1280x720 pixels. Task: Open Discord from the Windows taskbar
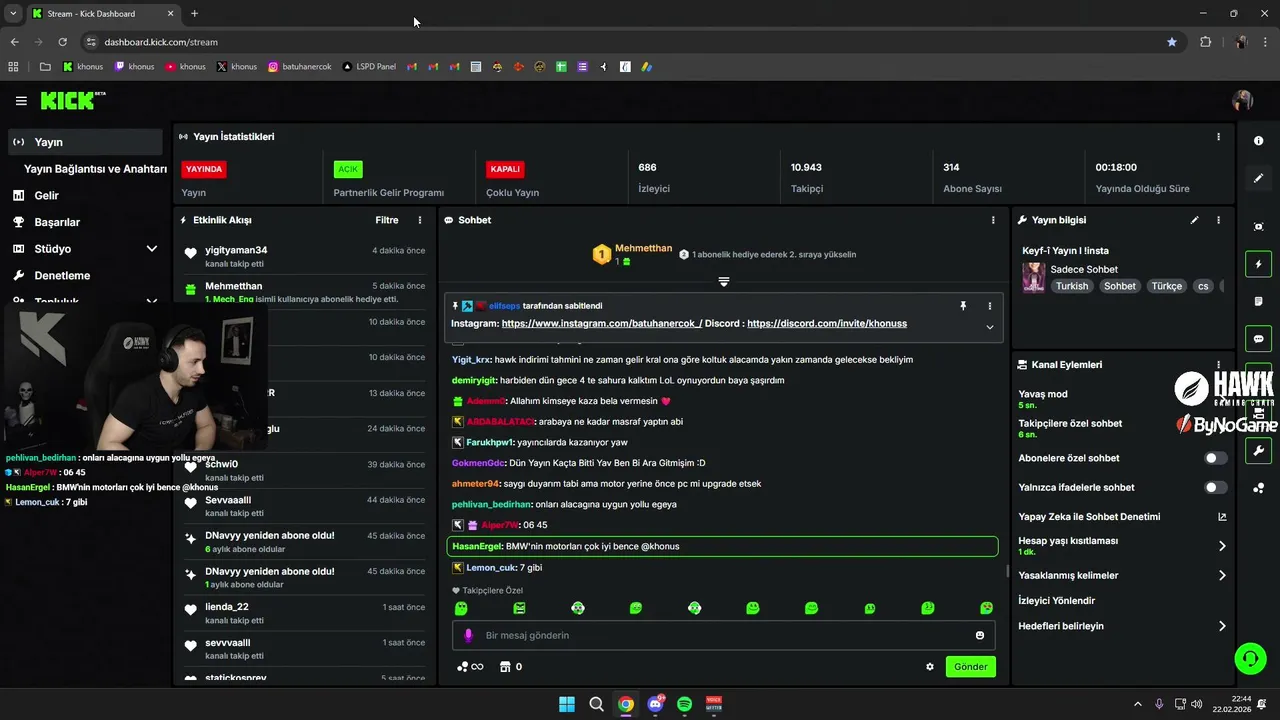click(x=655, y=704)
